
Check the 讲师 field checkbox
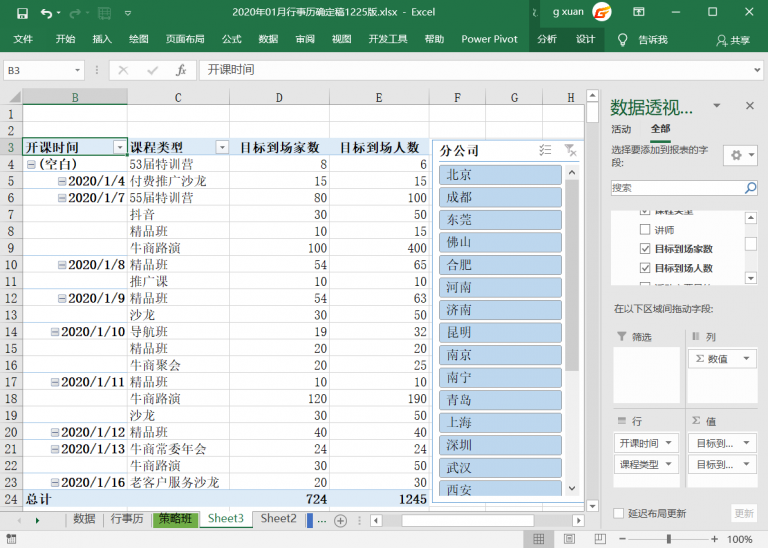coord(645,230)
